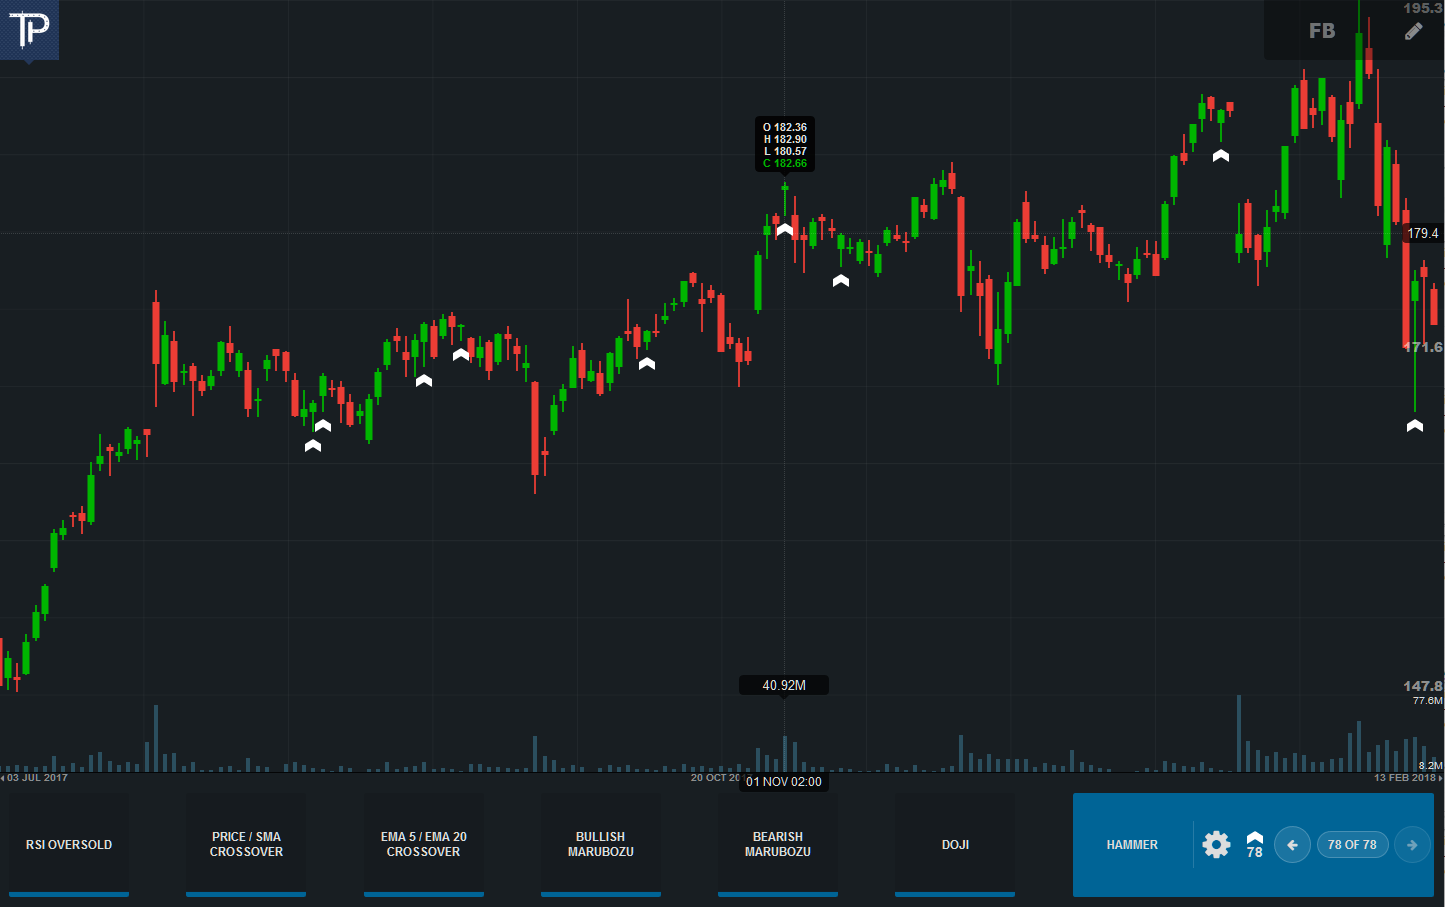Image resolution: width=1445 pixels, height=907 pixels.
Task: Click the 40.92M volume readout
Action: [784, 685]
